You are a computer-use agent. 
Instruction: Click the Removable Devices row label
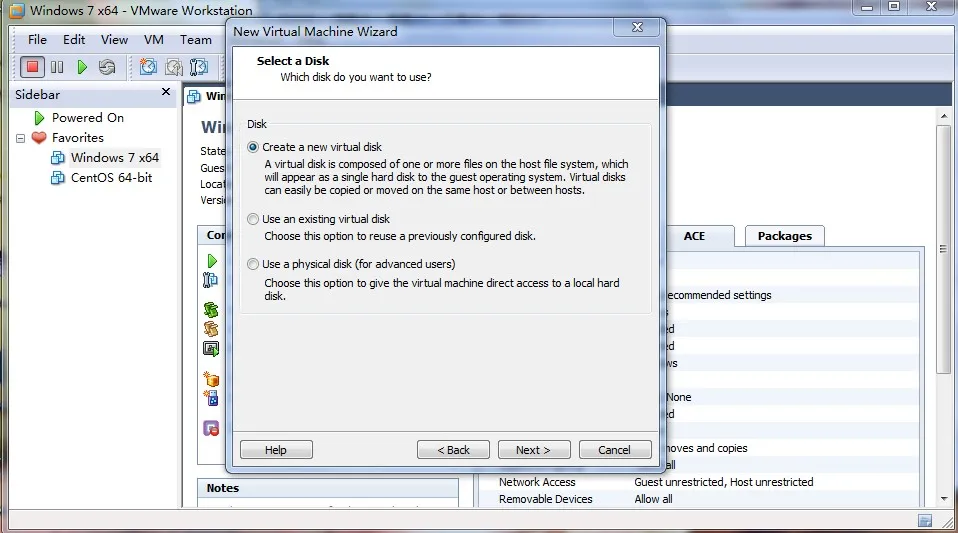[x=546, y=499]
